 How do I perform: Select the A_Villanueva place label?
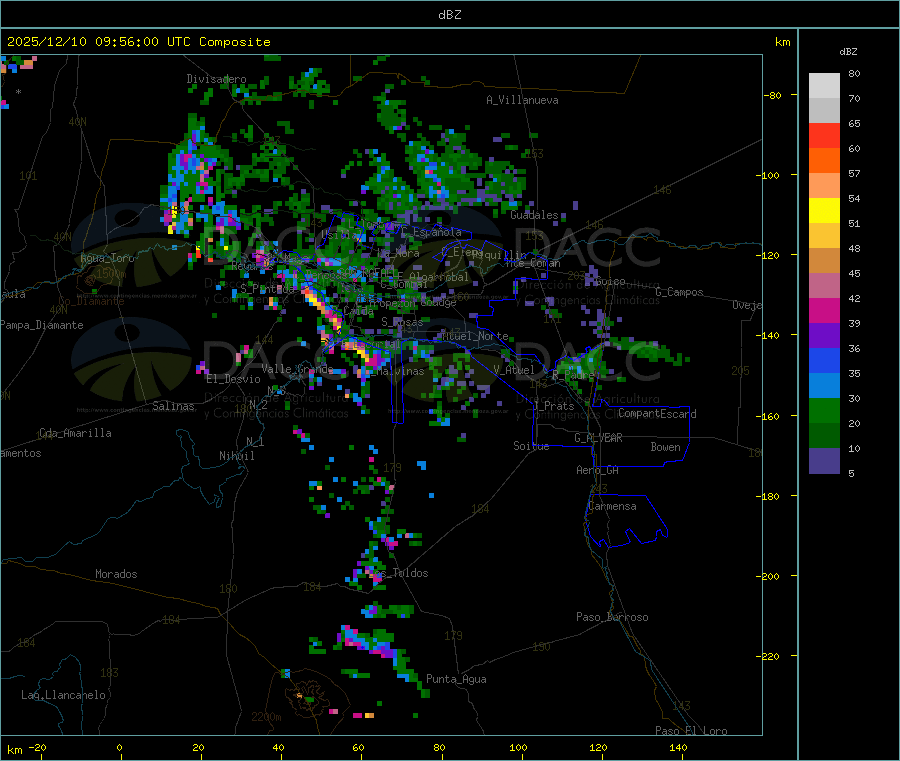click(x=522, y=100)
